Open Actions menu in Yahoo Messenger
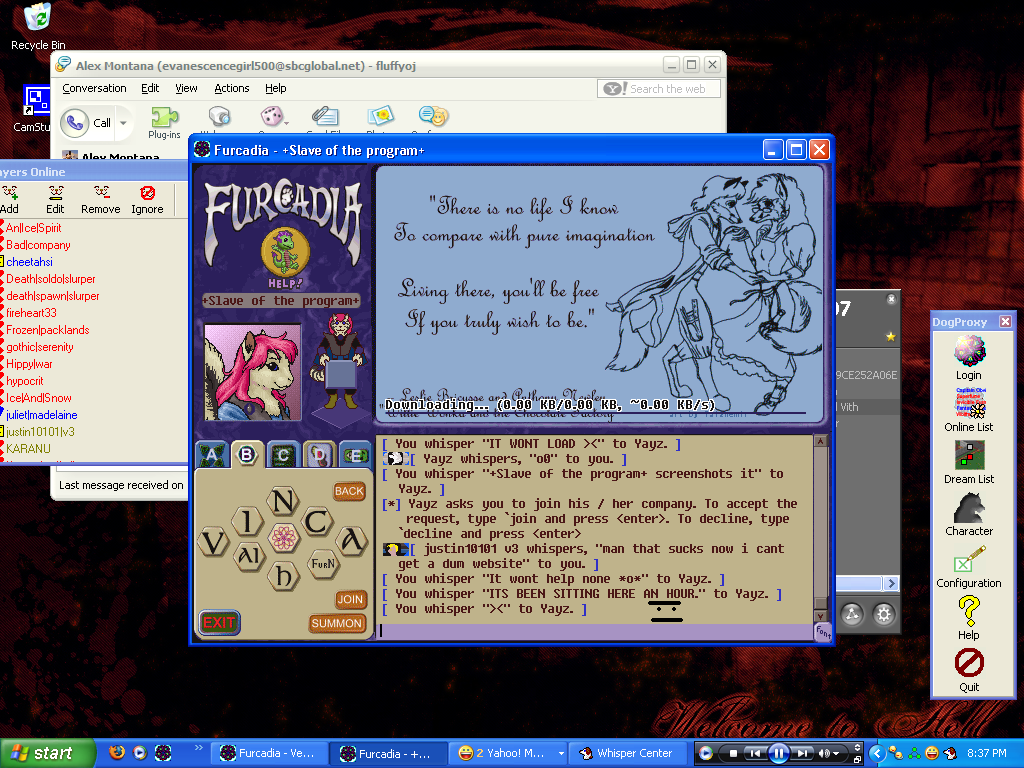The height and width of the screenshot is (768, 1024). point(232,88)
